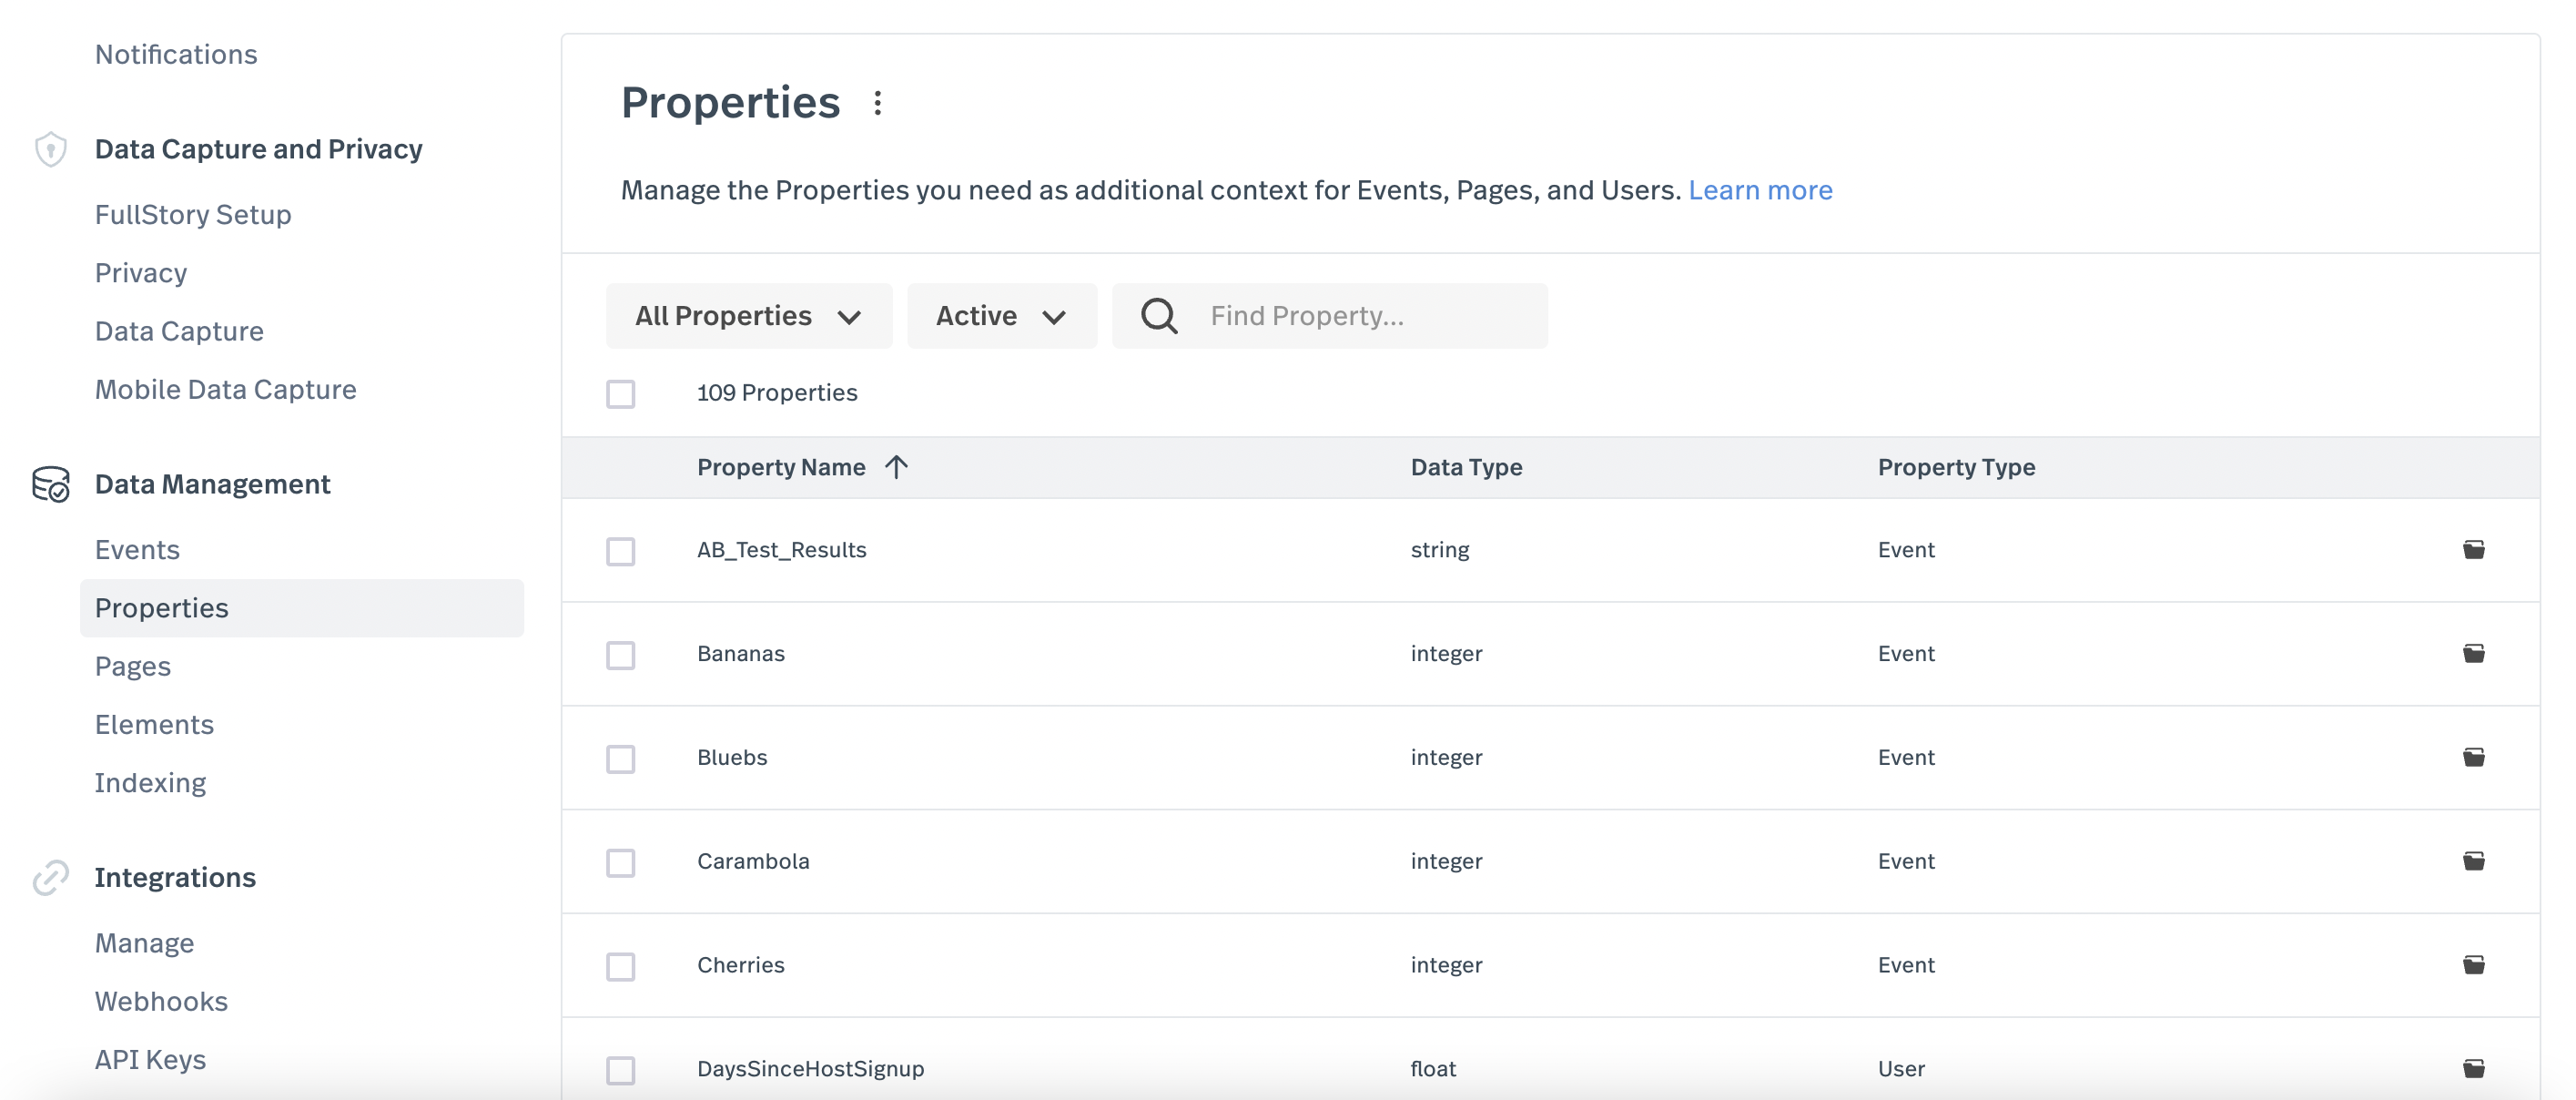This screenshot has width=2576, height=1100.
Task: Check the Bananas row checkbox
Action: click(620, 655)
